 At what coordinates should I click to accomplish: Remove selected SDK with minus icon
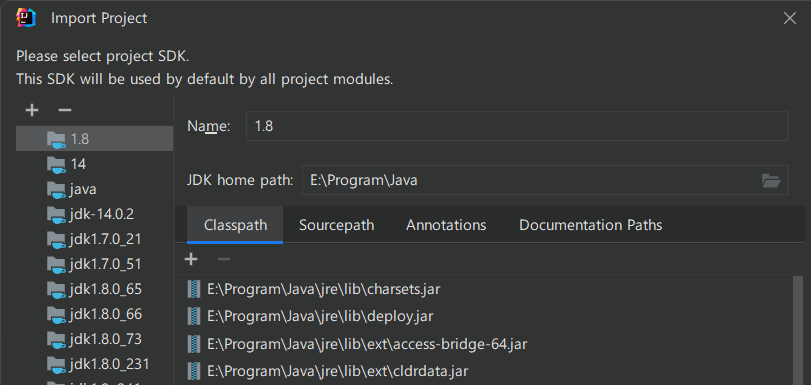pos(65,110)
